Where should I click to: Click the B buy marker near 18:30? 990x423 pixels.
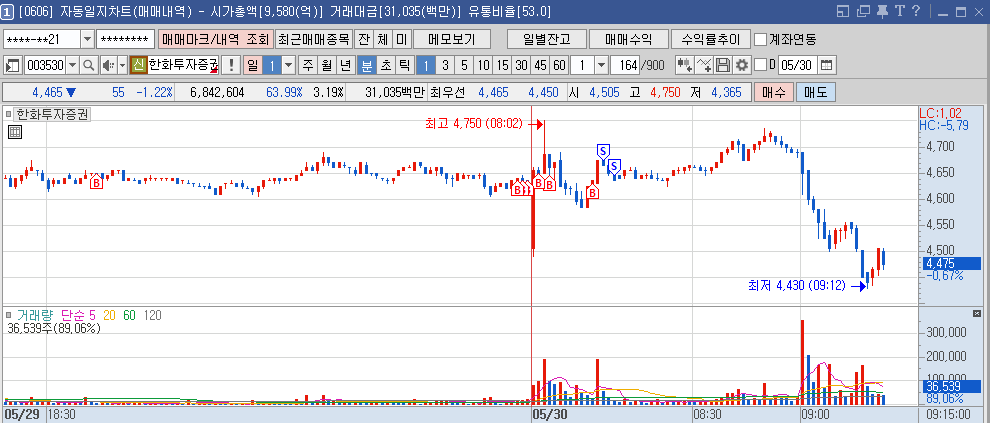point(97,183)
